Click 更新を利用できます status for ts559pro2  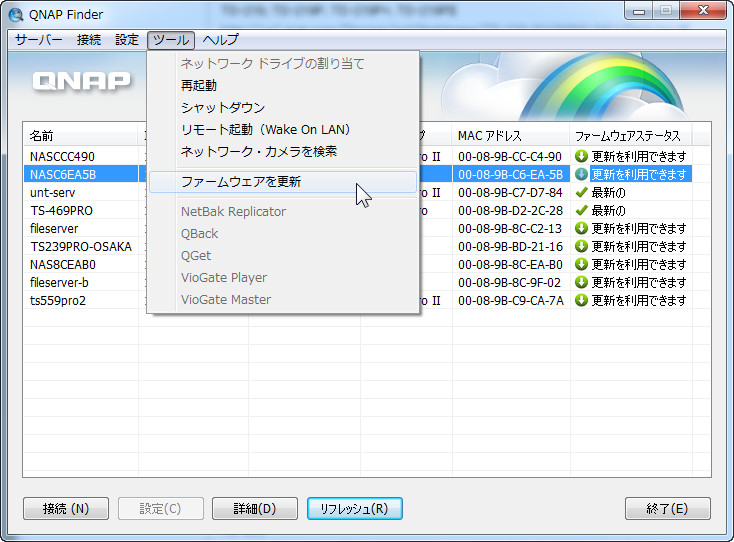tap(639, 300)
